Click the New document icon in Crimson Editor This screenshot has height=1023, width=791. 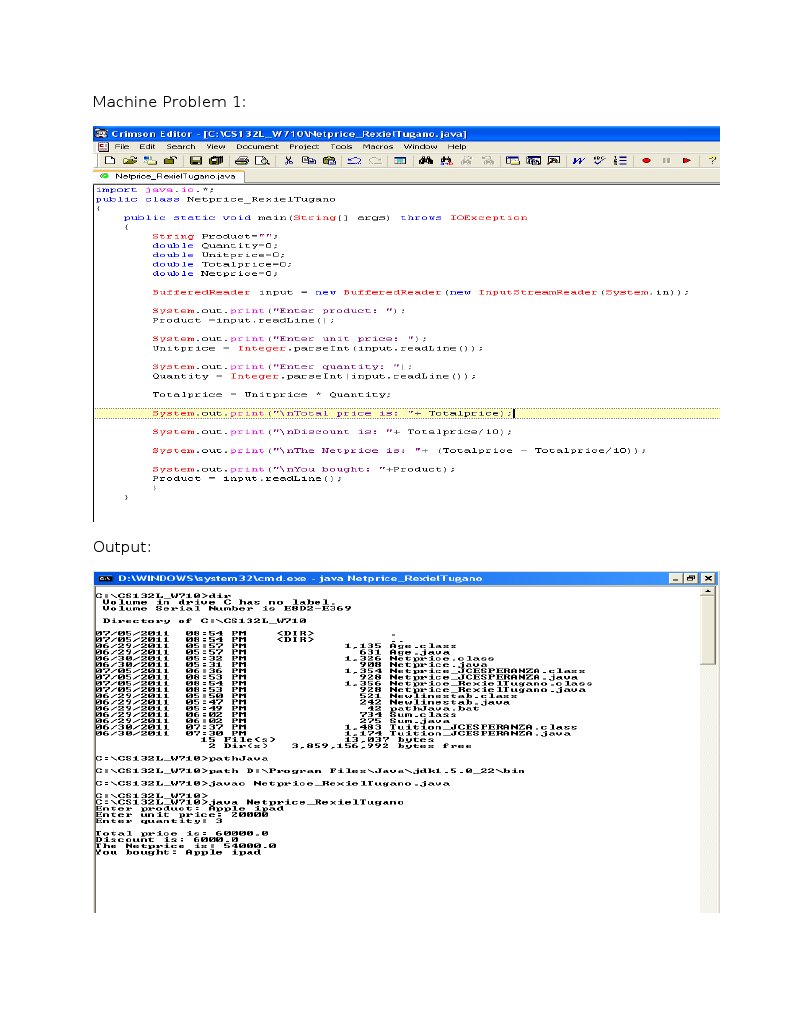[110, 160]
